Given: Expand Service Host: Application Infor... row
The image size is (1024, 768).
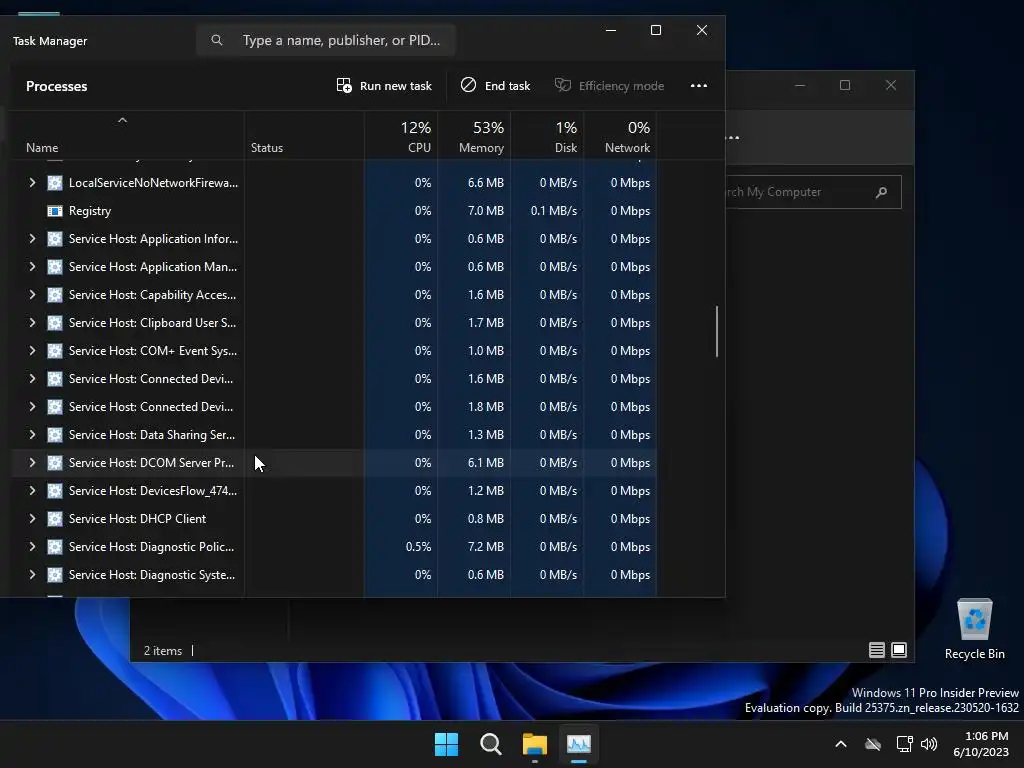Looking at the screenshot, I should (x=32, y=239).
